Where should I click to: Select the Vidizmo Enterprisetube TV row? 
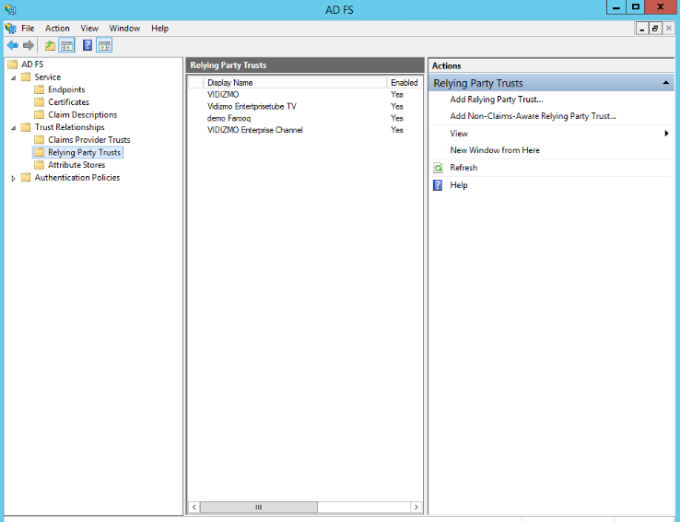251,106
